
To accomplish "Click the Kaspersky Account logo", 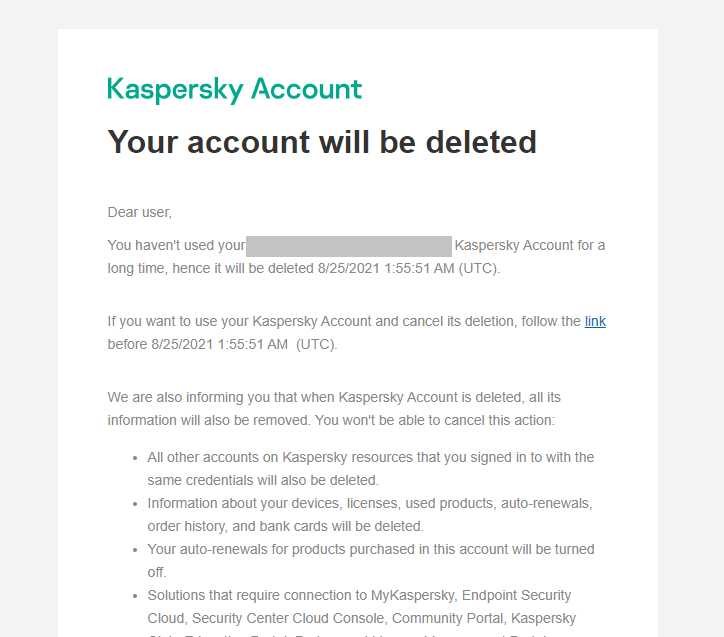I will 234,89.
